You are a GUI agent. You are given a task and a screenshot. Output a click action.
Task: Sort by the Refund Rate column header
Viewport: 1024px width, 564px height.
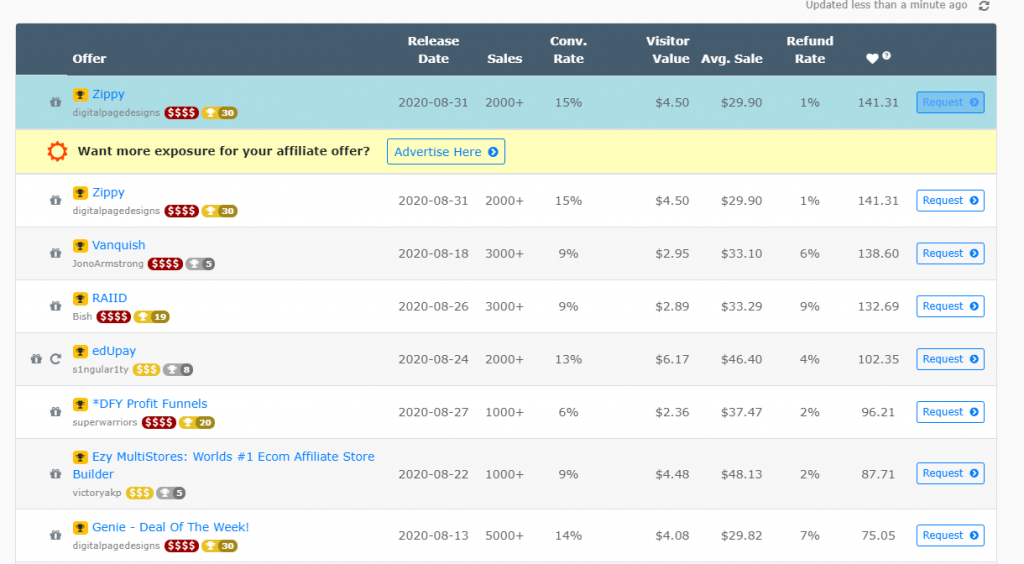[x=809, y=50]
